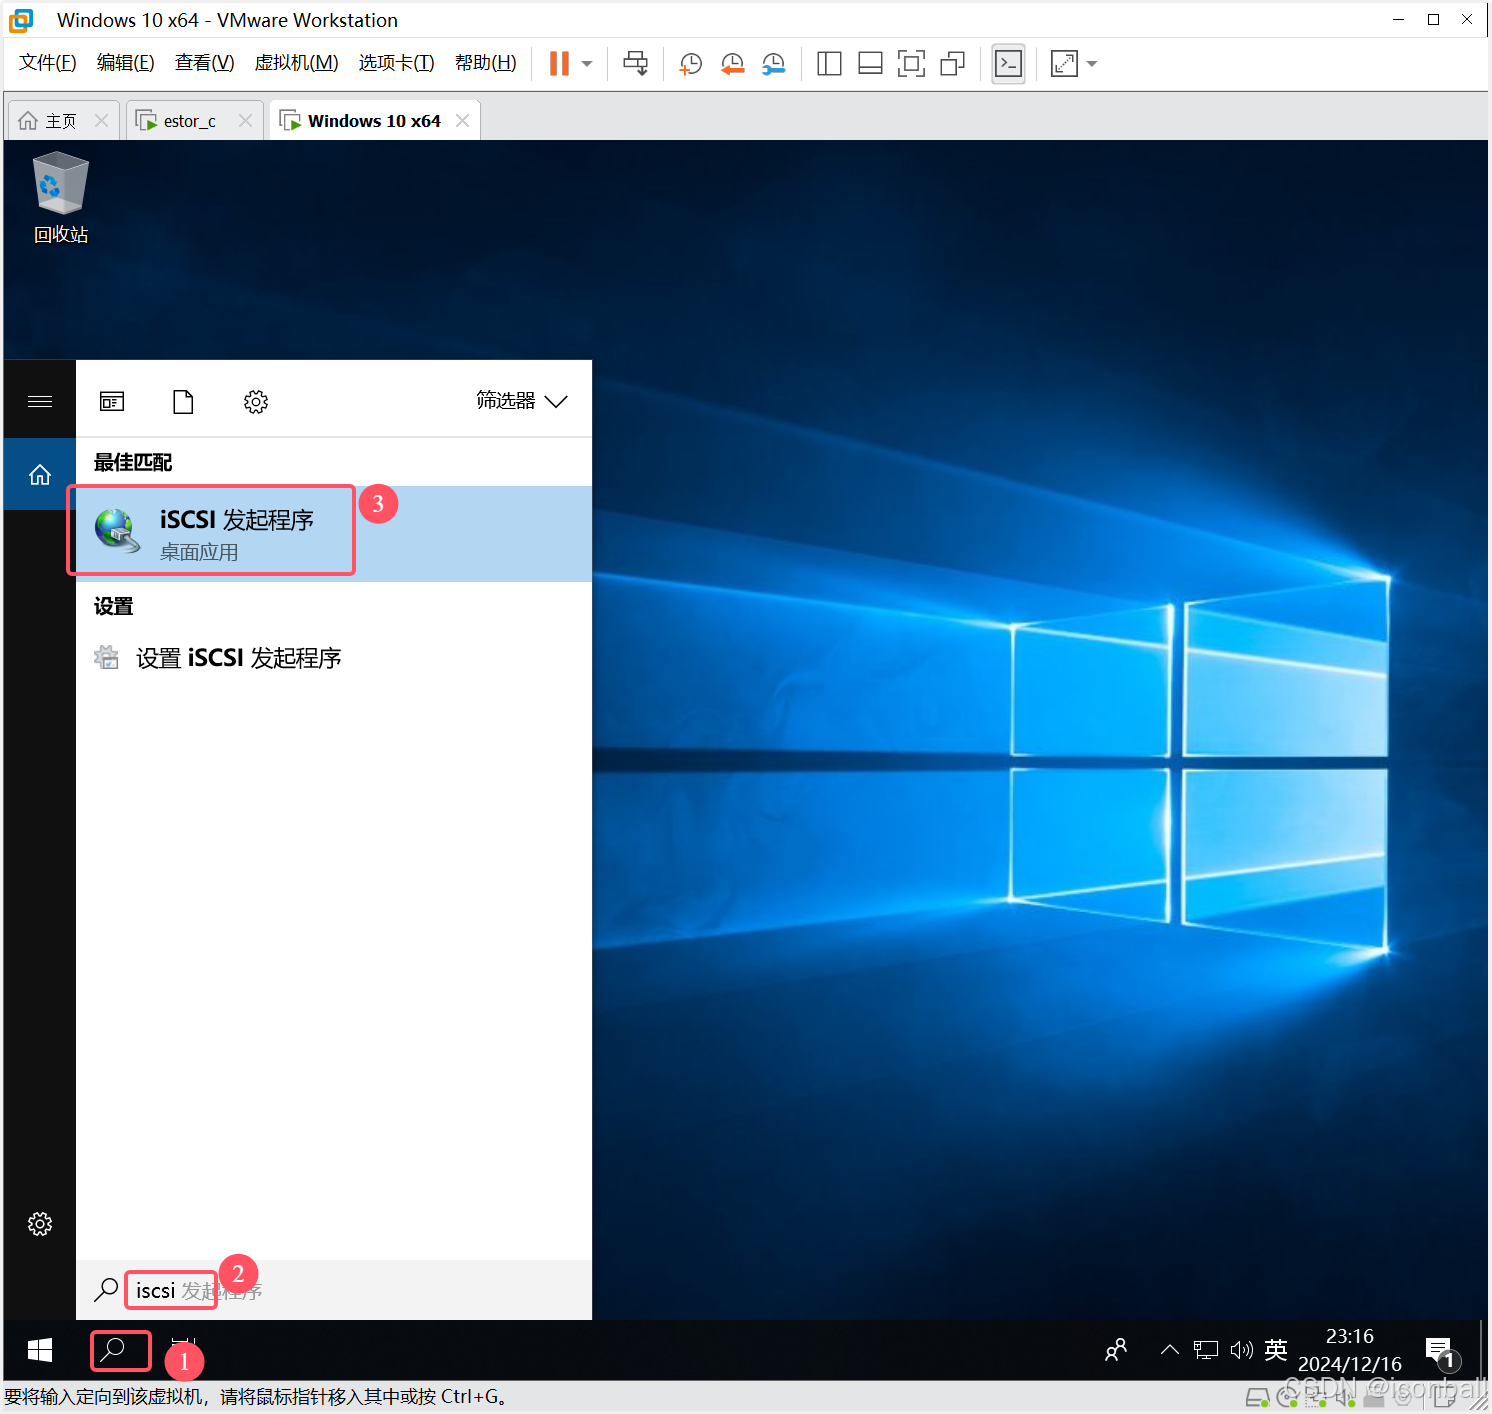The width and height of the screenshot is (1492, 1414).
Task: Open the 帮助(H) menu
Action: (x=486, y=63)
